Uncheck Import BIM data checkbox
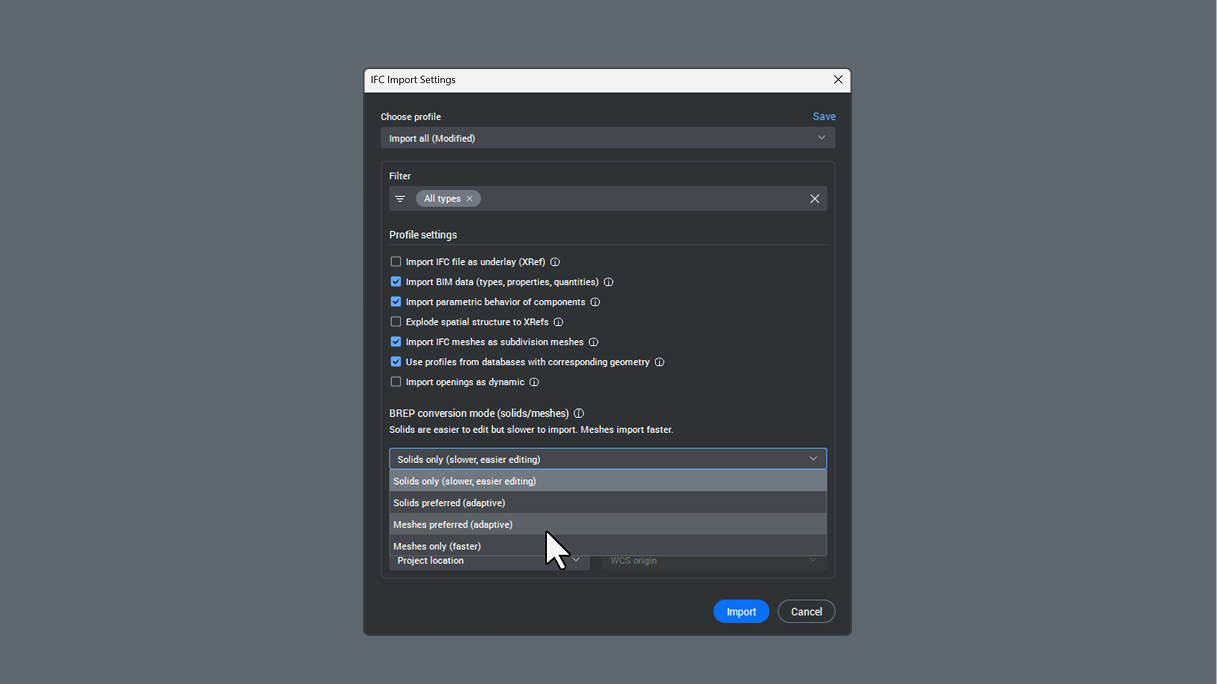 396,282
